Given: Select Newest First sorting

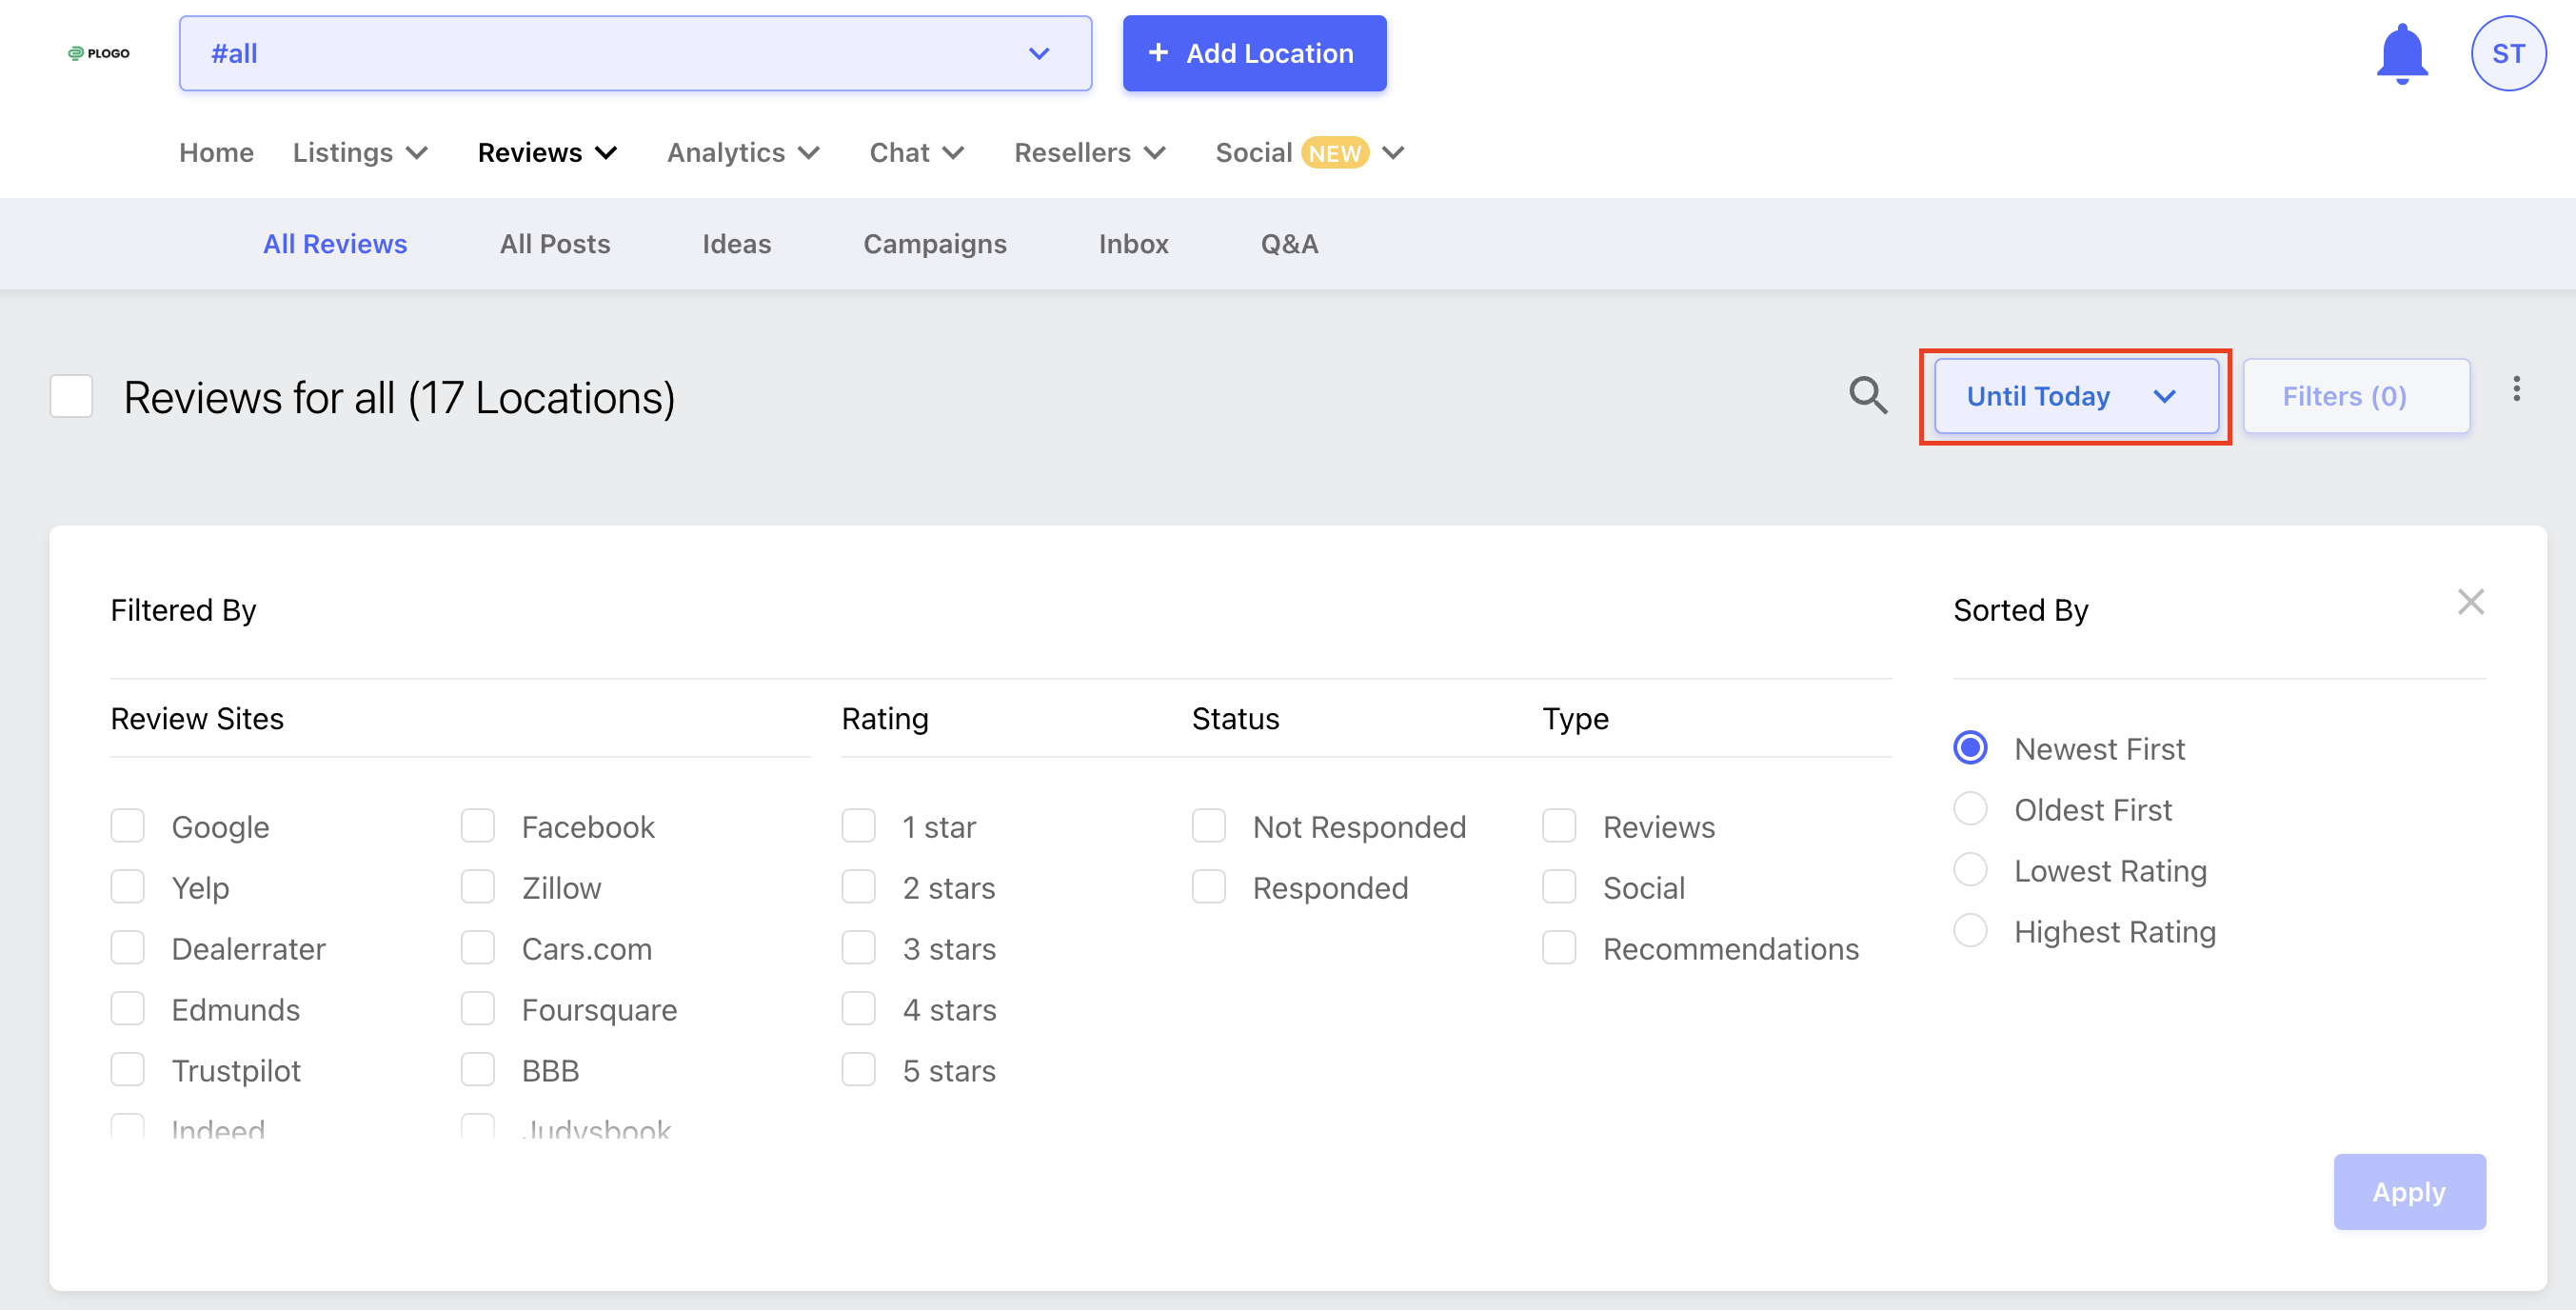Looking at the screenshot, I should pyautogui.click(x=1971, y=748).
